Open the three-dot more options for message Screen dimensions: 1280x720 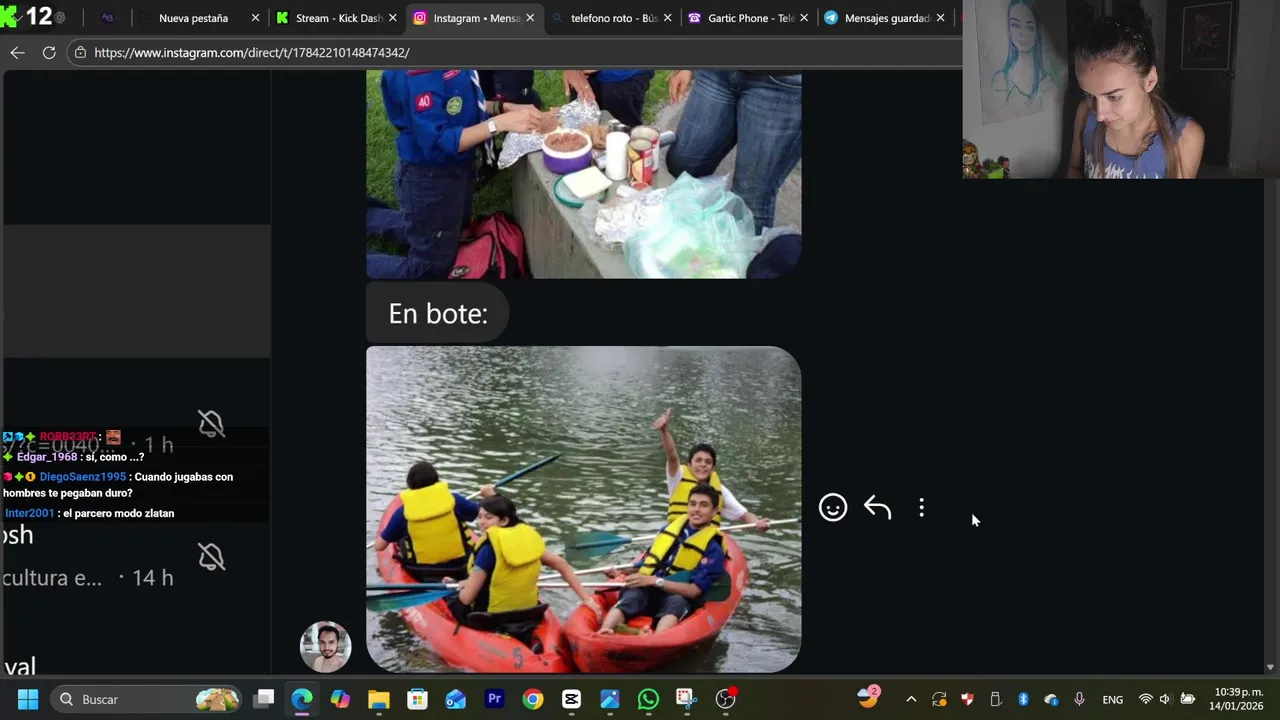pos(921,508)
